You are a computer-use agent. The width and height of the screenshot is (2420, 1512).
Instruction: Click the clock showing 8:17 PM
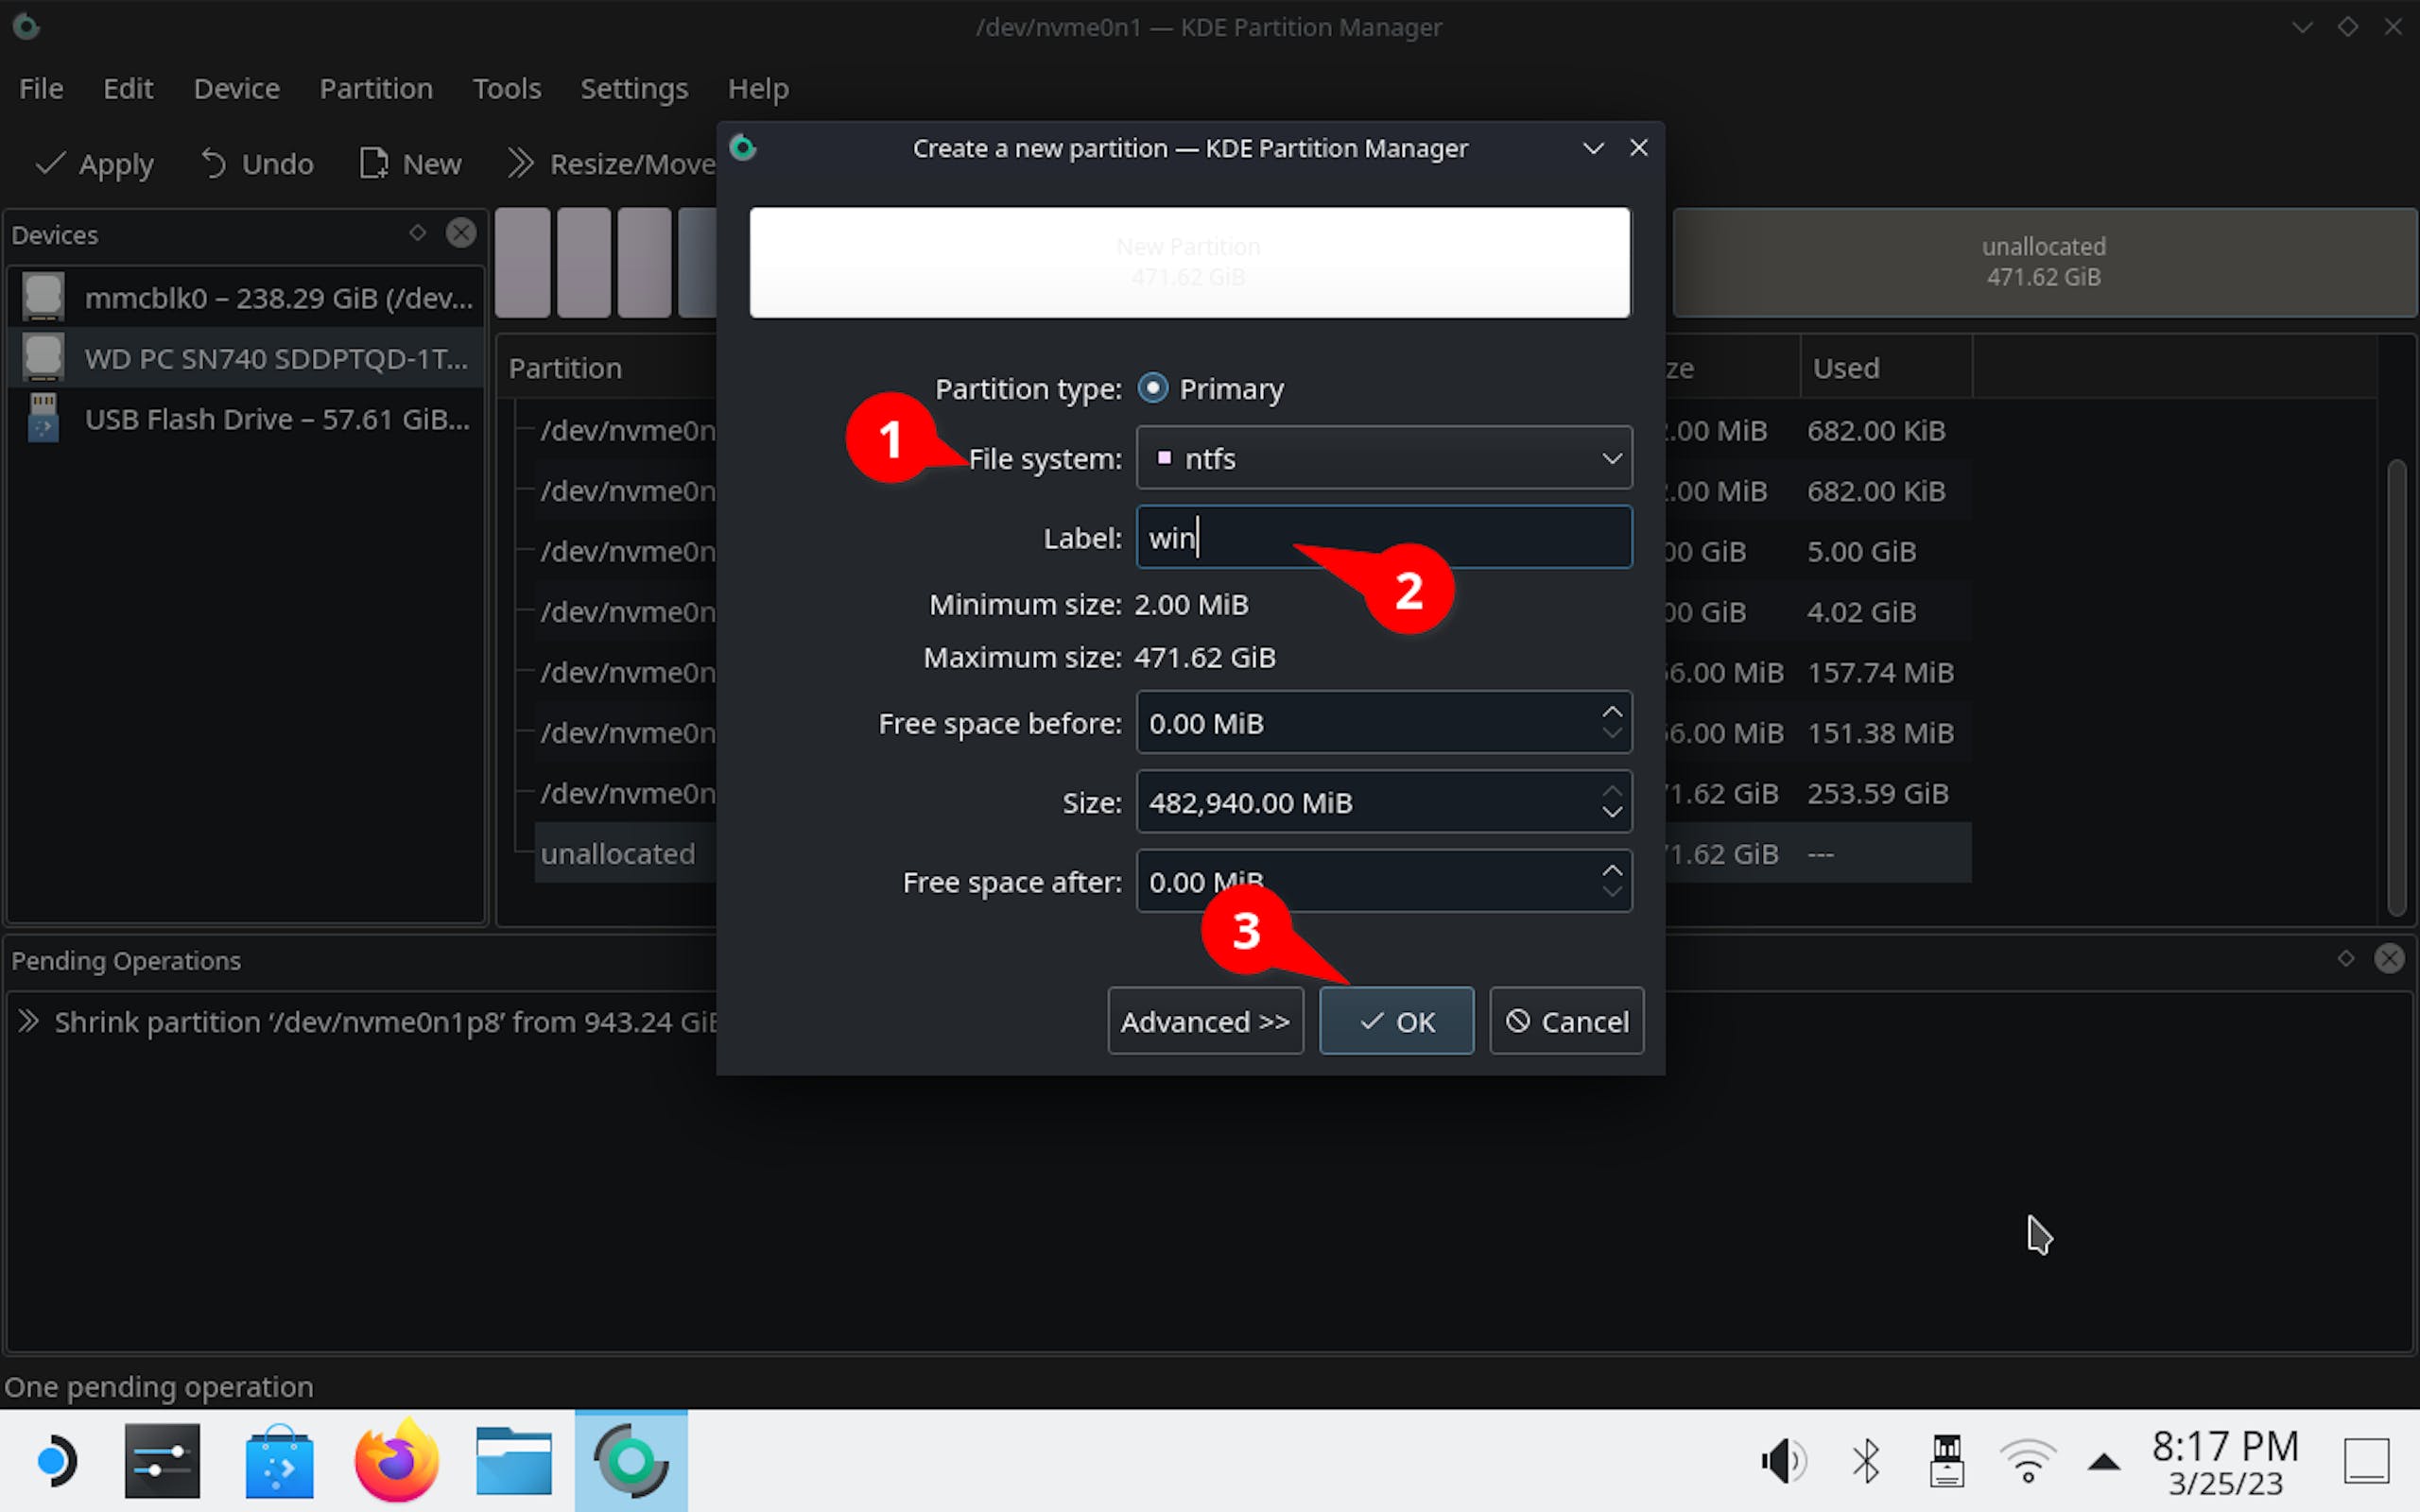(2226, 1461)
